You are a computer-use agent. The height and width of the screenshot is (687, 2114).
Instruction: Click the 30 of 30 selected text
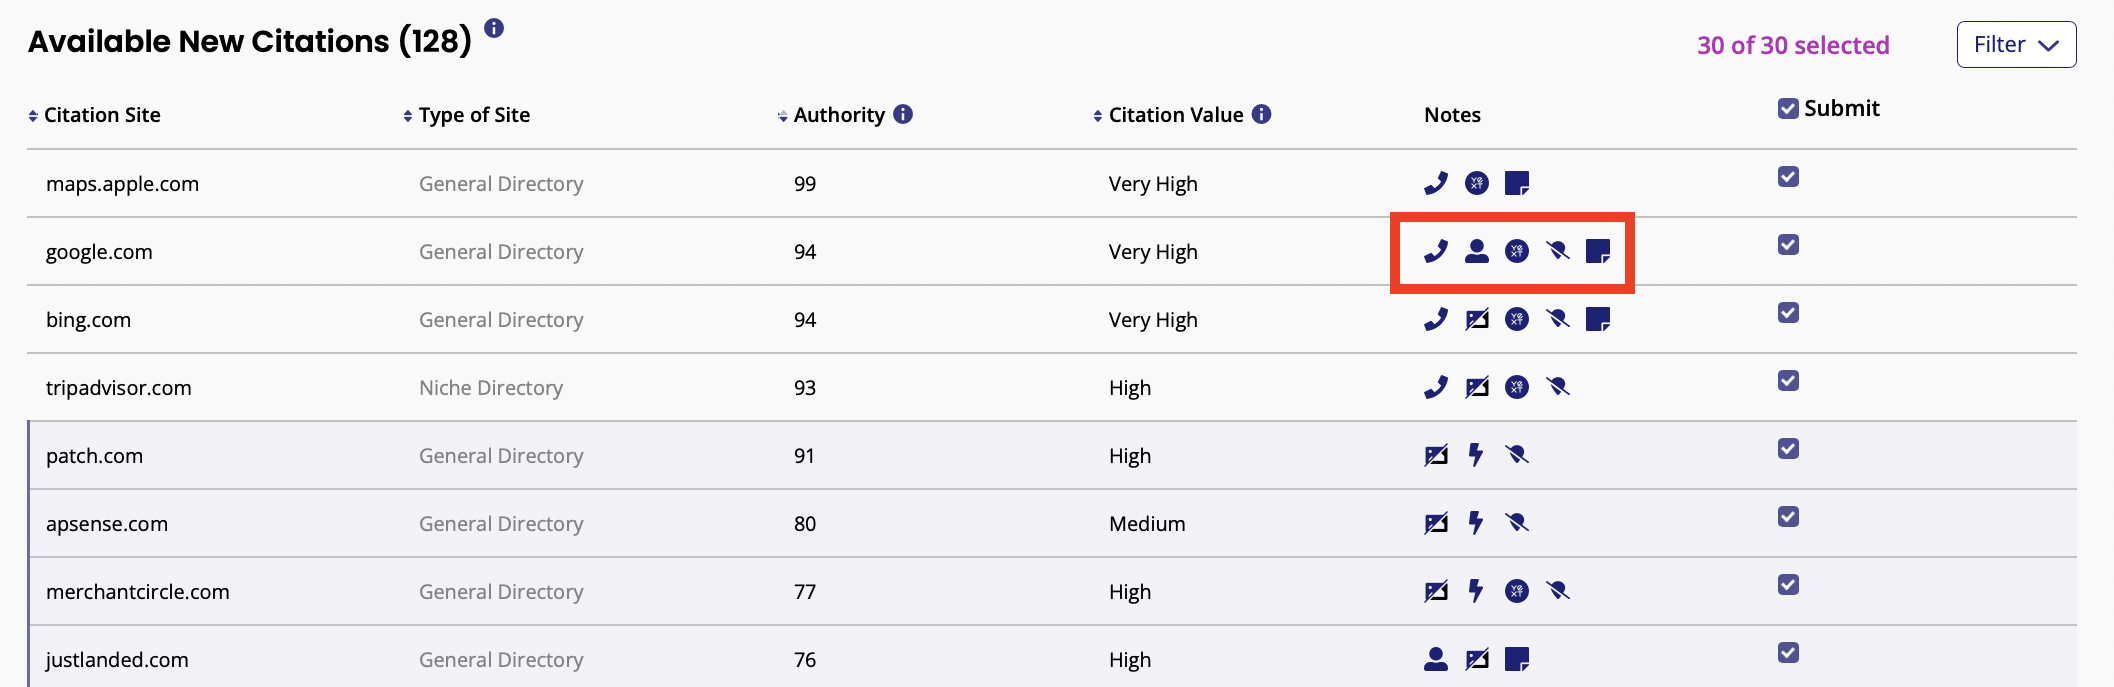[1793, 45]
